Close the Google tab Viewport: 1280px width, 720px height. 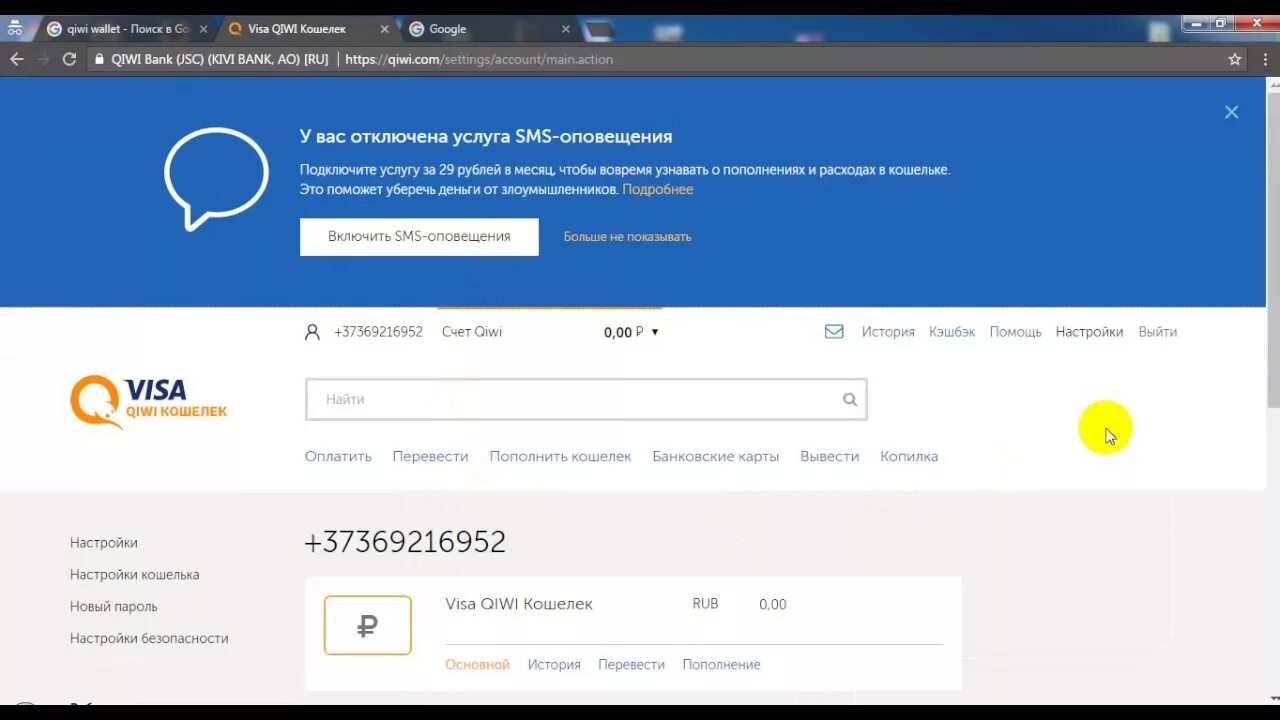click(565, 29)
